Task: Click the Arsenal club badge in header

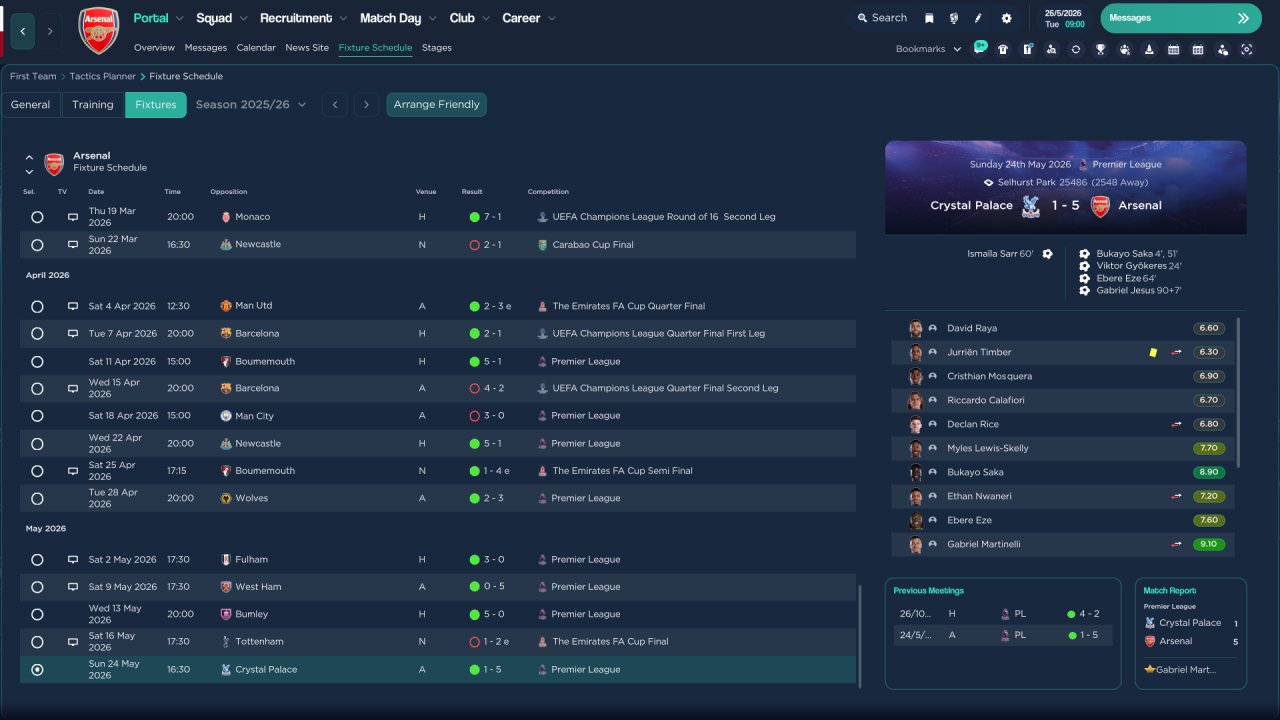Action: 98,31
